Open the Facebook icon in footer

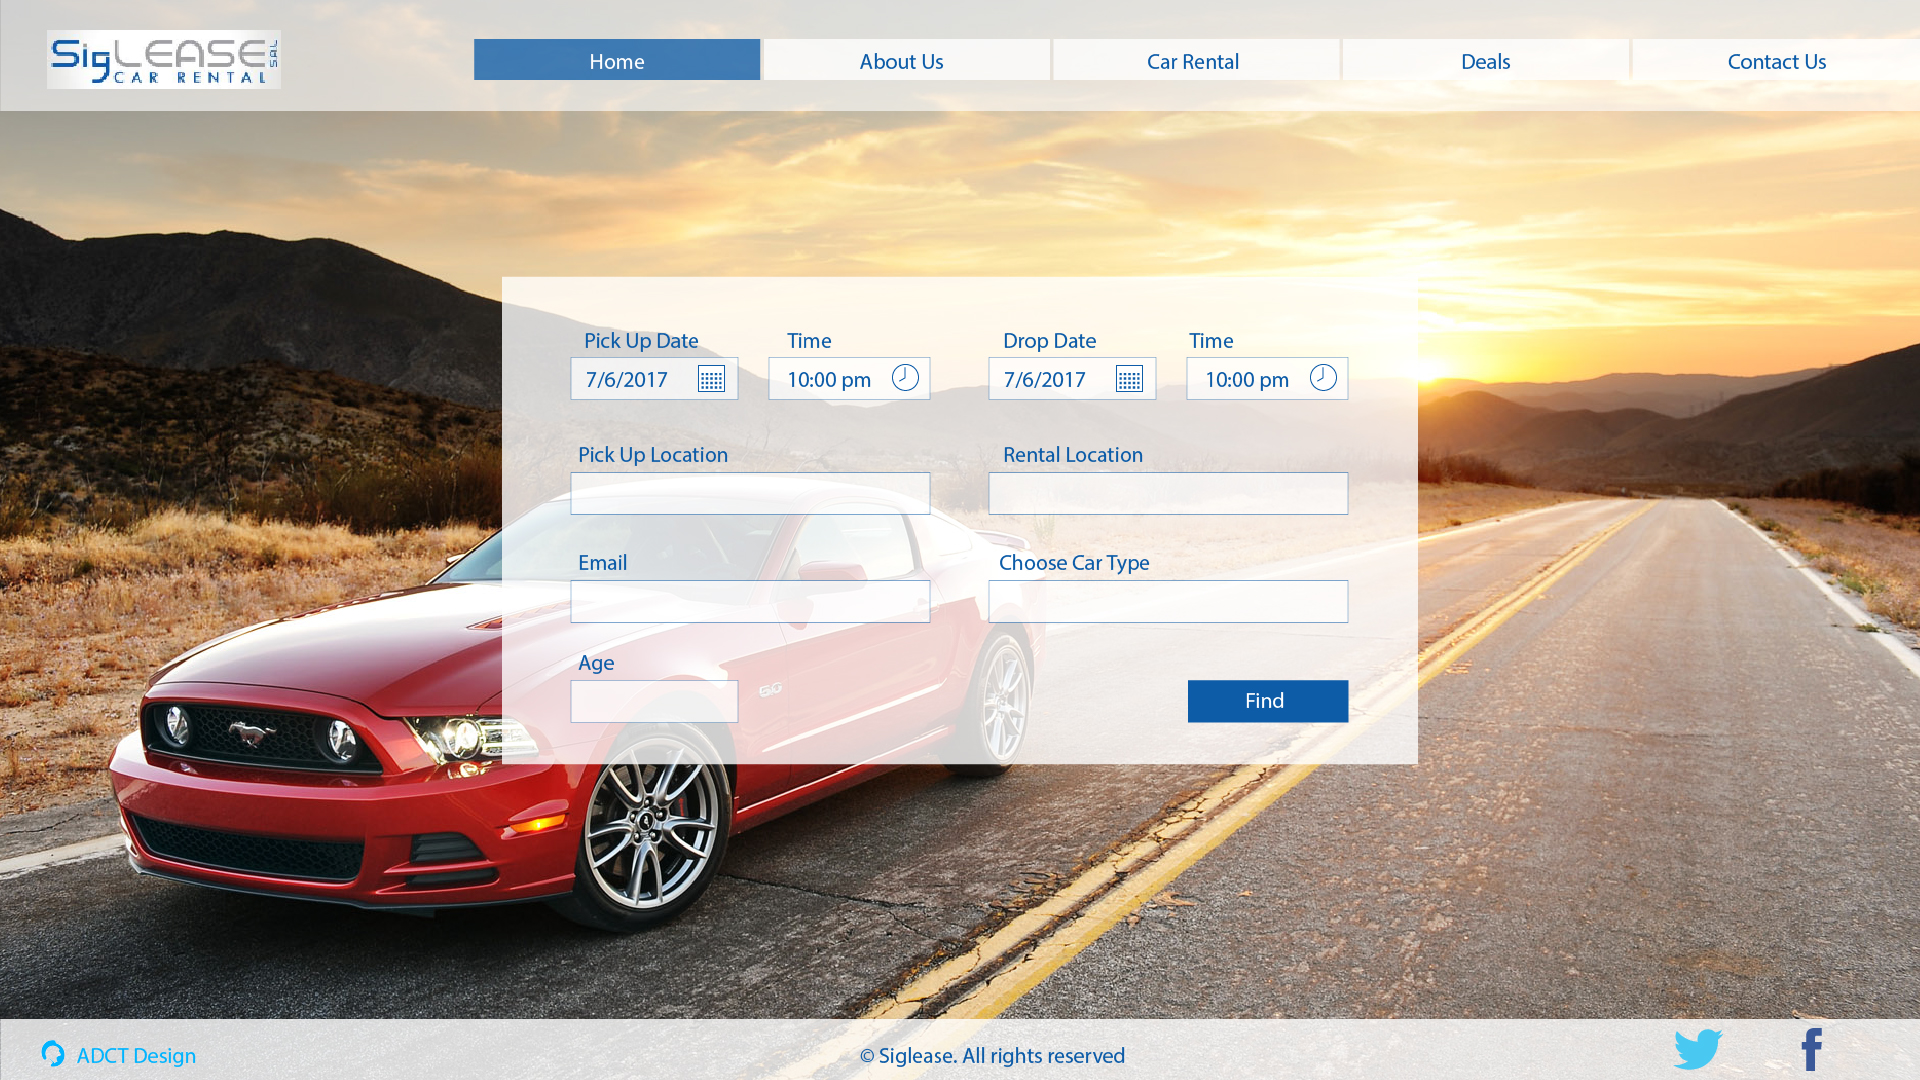1812,1050
